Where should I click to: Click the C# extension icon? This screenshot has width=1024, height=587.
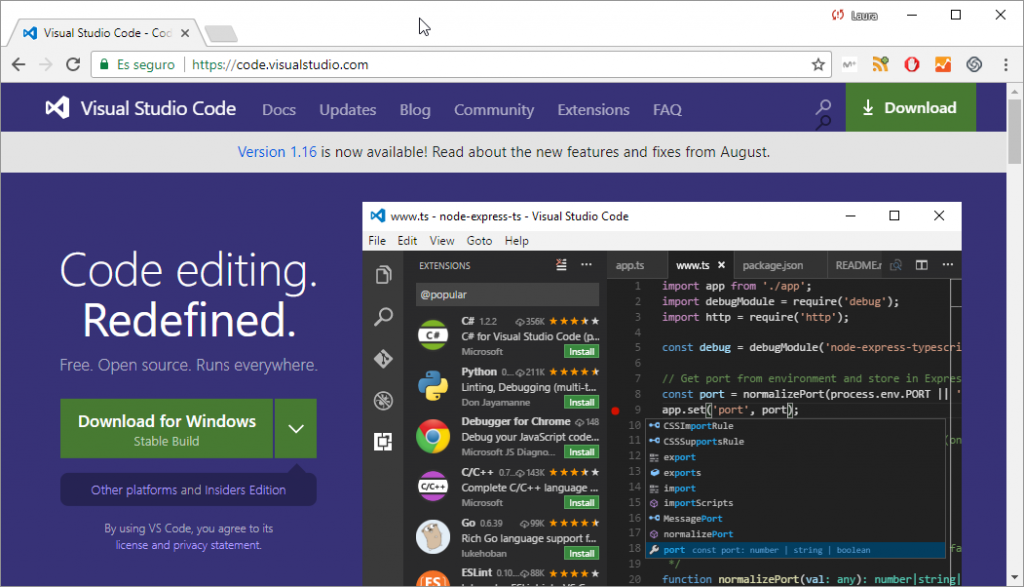433,335
